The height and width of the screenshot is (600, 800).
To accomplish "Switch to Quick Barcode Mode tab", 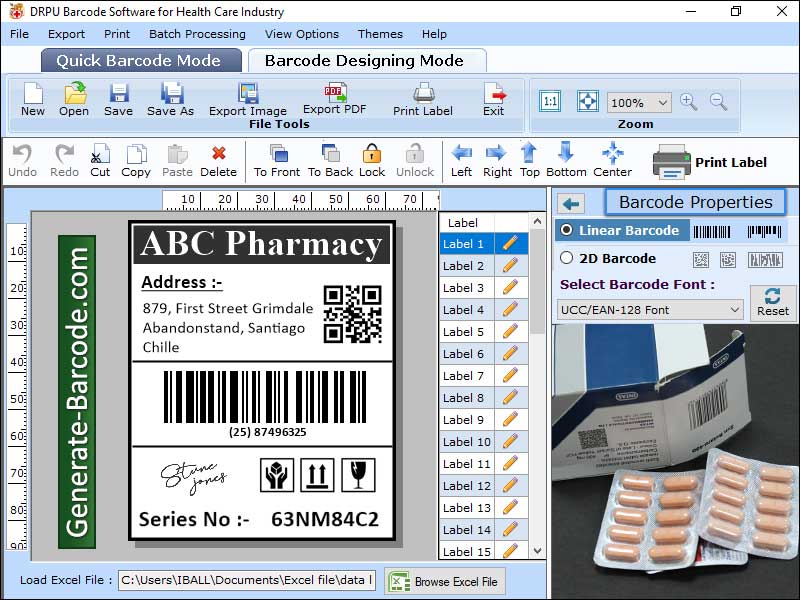I will (x=141, y=60).
